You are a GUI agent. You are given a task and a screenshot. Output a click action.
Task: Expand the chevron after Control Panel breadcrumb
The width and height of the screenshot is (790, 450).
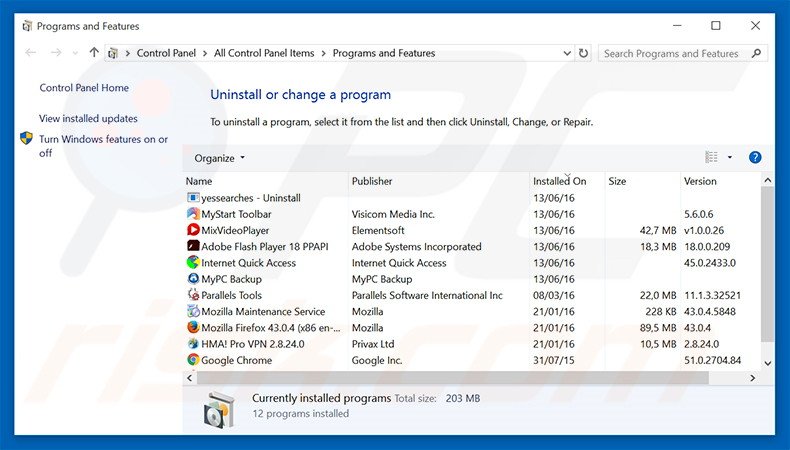click(x=205, y=53)
